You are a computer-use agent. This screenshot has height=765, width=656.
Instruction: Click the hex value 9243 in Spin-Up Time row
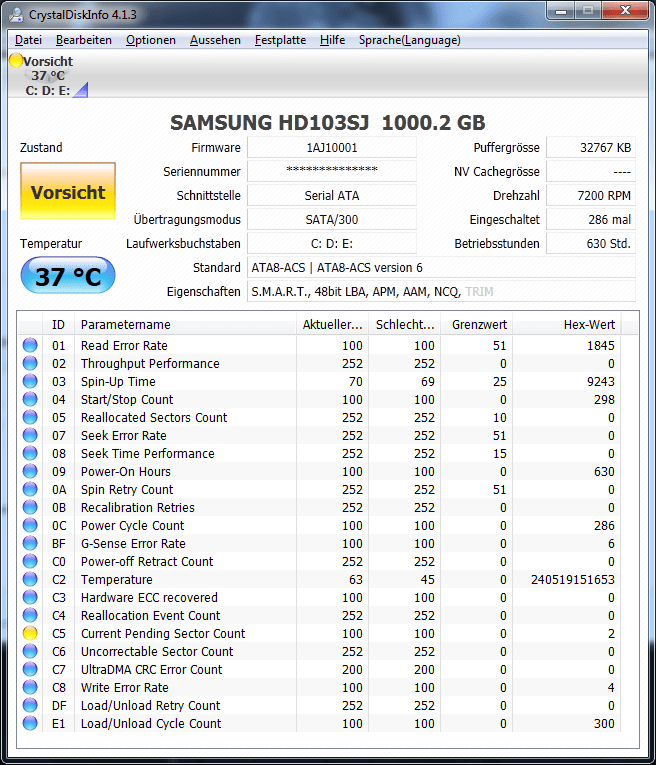[x=601, y=382]
